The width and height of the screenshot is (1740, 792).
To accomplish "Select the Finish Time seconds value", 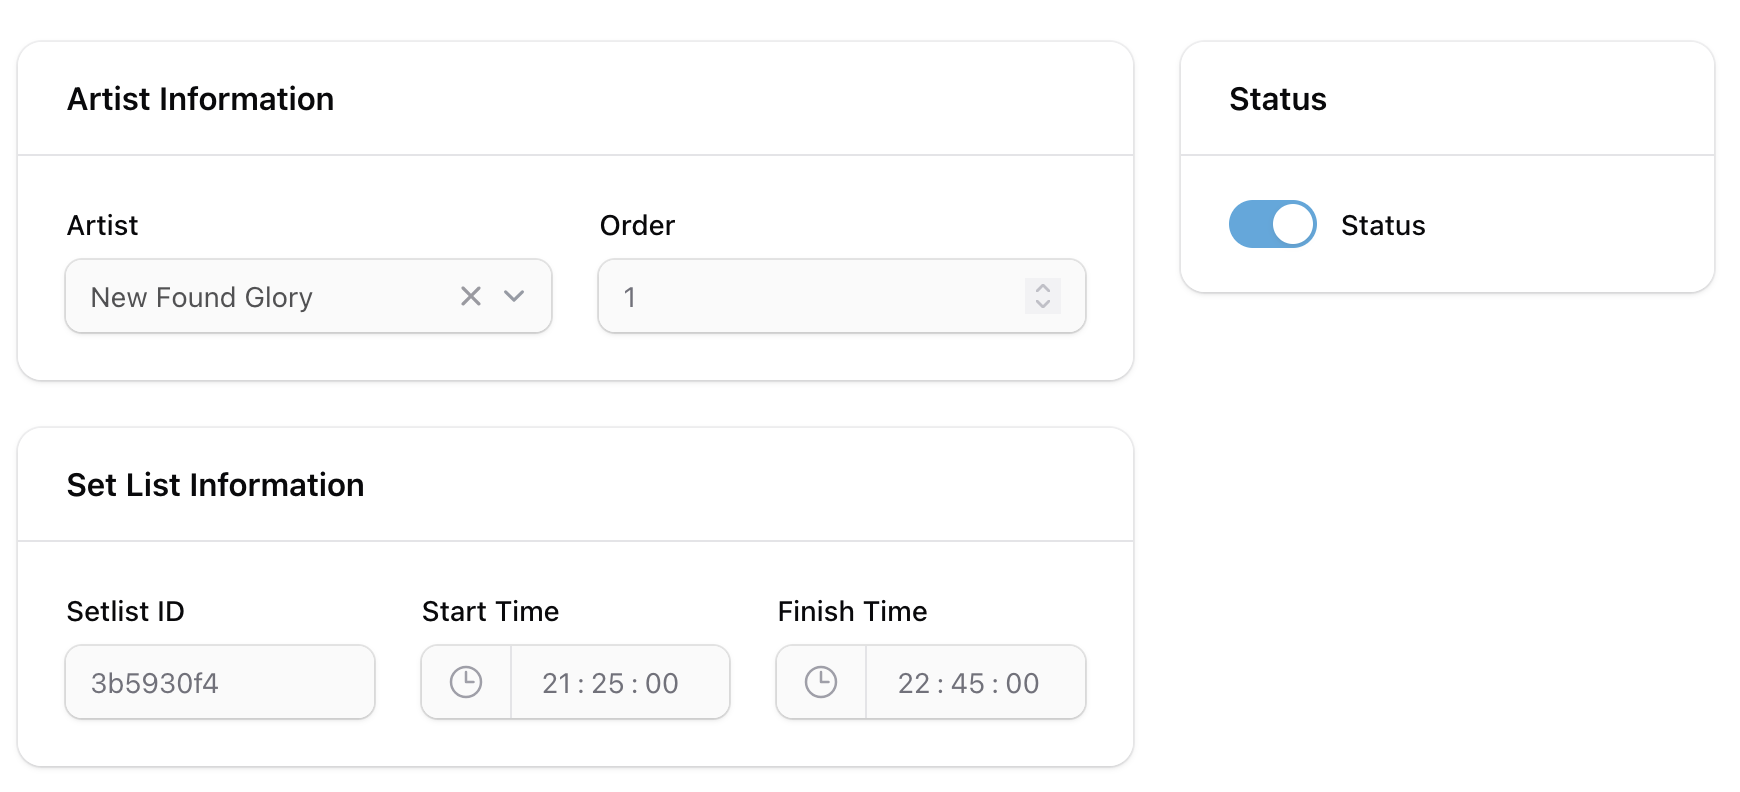I will pyautogui.click(x=1022, y=683).
